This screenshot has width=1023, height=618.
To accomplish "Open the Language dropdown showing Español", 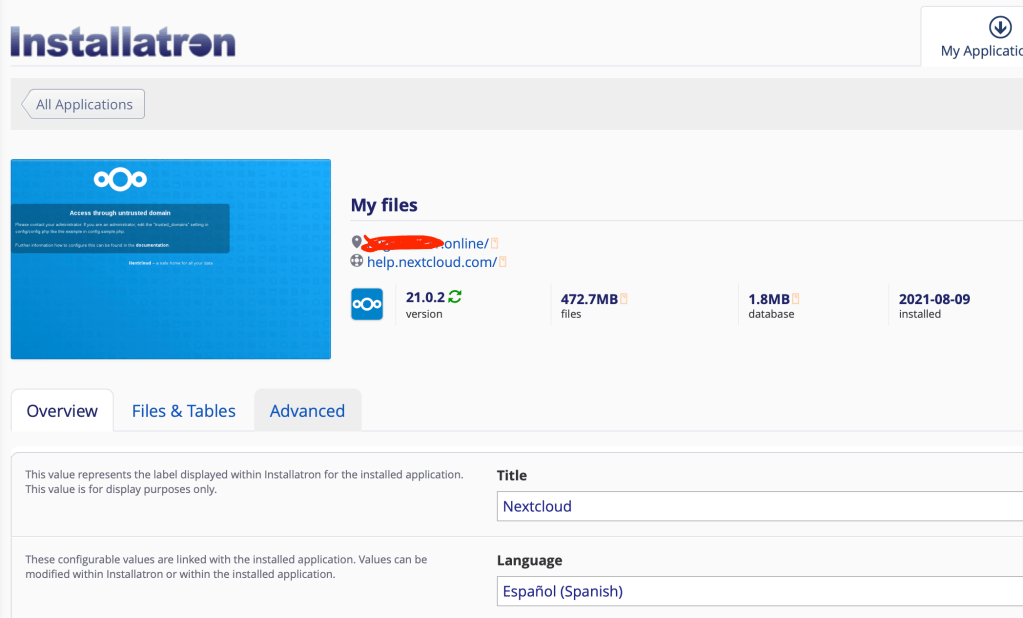I will pos(760,591).
